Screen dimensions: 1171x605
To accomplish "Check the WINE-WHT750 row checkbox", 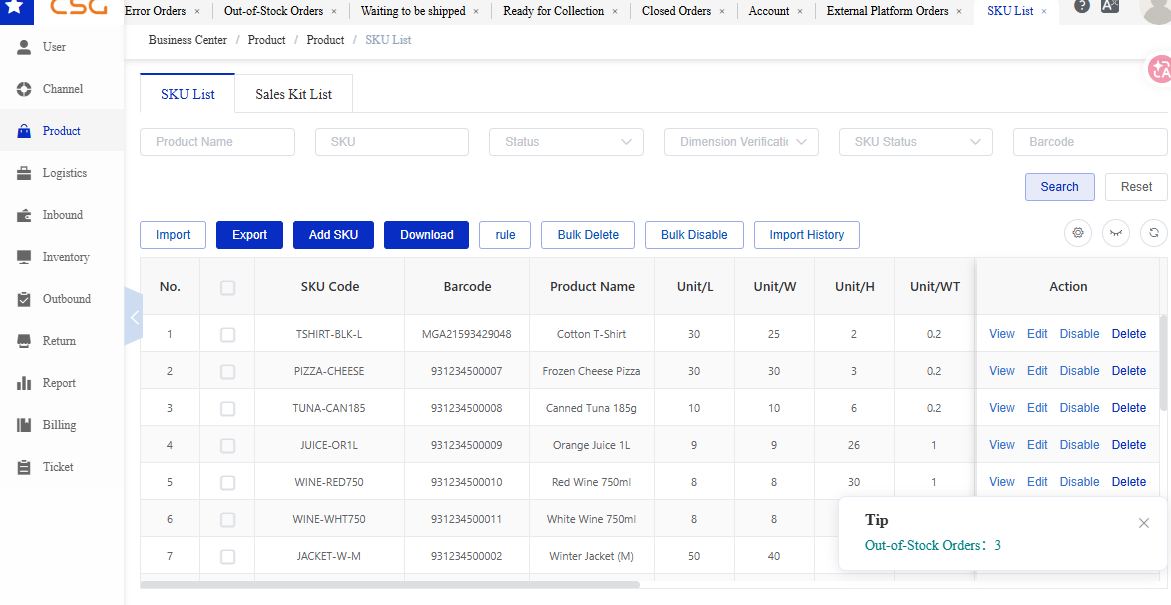I will [227, 519].
